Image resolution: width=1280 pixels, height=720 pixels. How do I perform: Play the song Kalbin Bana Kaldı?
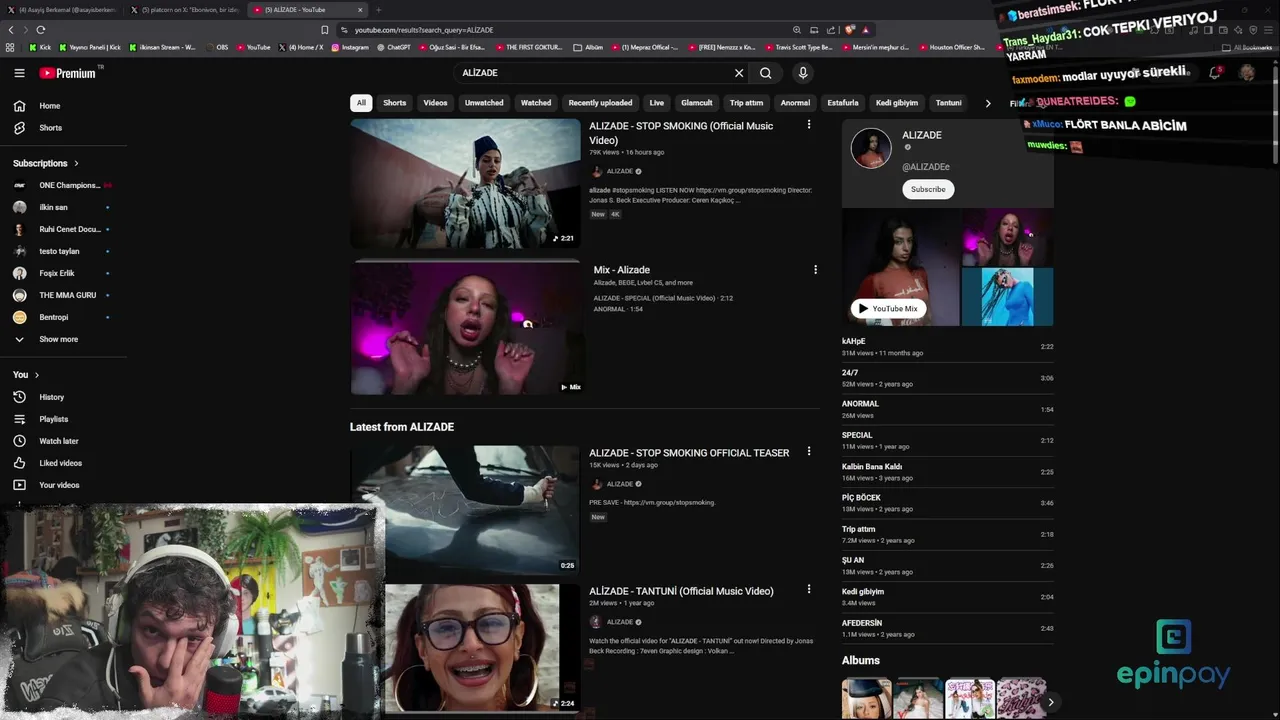click(947, 472)
